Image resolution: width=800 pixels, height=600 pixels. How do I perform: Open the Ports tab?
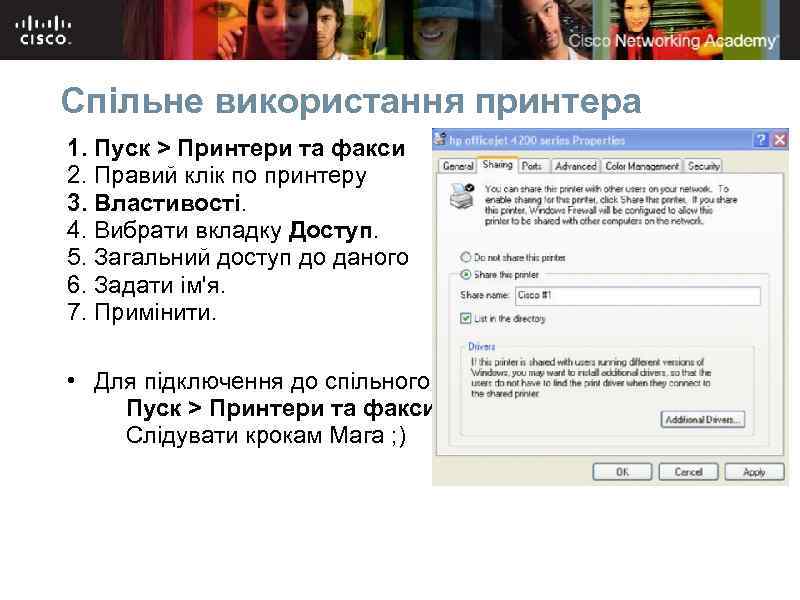(x=533, y=166)
